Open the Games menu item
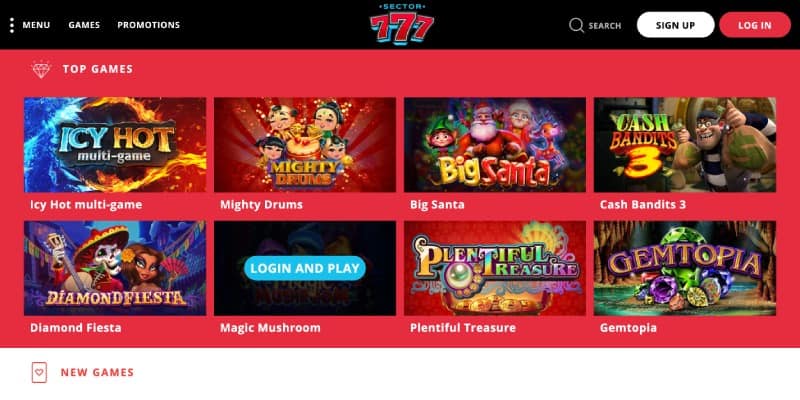The image size is (800, 400). 84,25
